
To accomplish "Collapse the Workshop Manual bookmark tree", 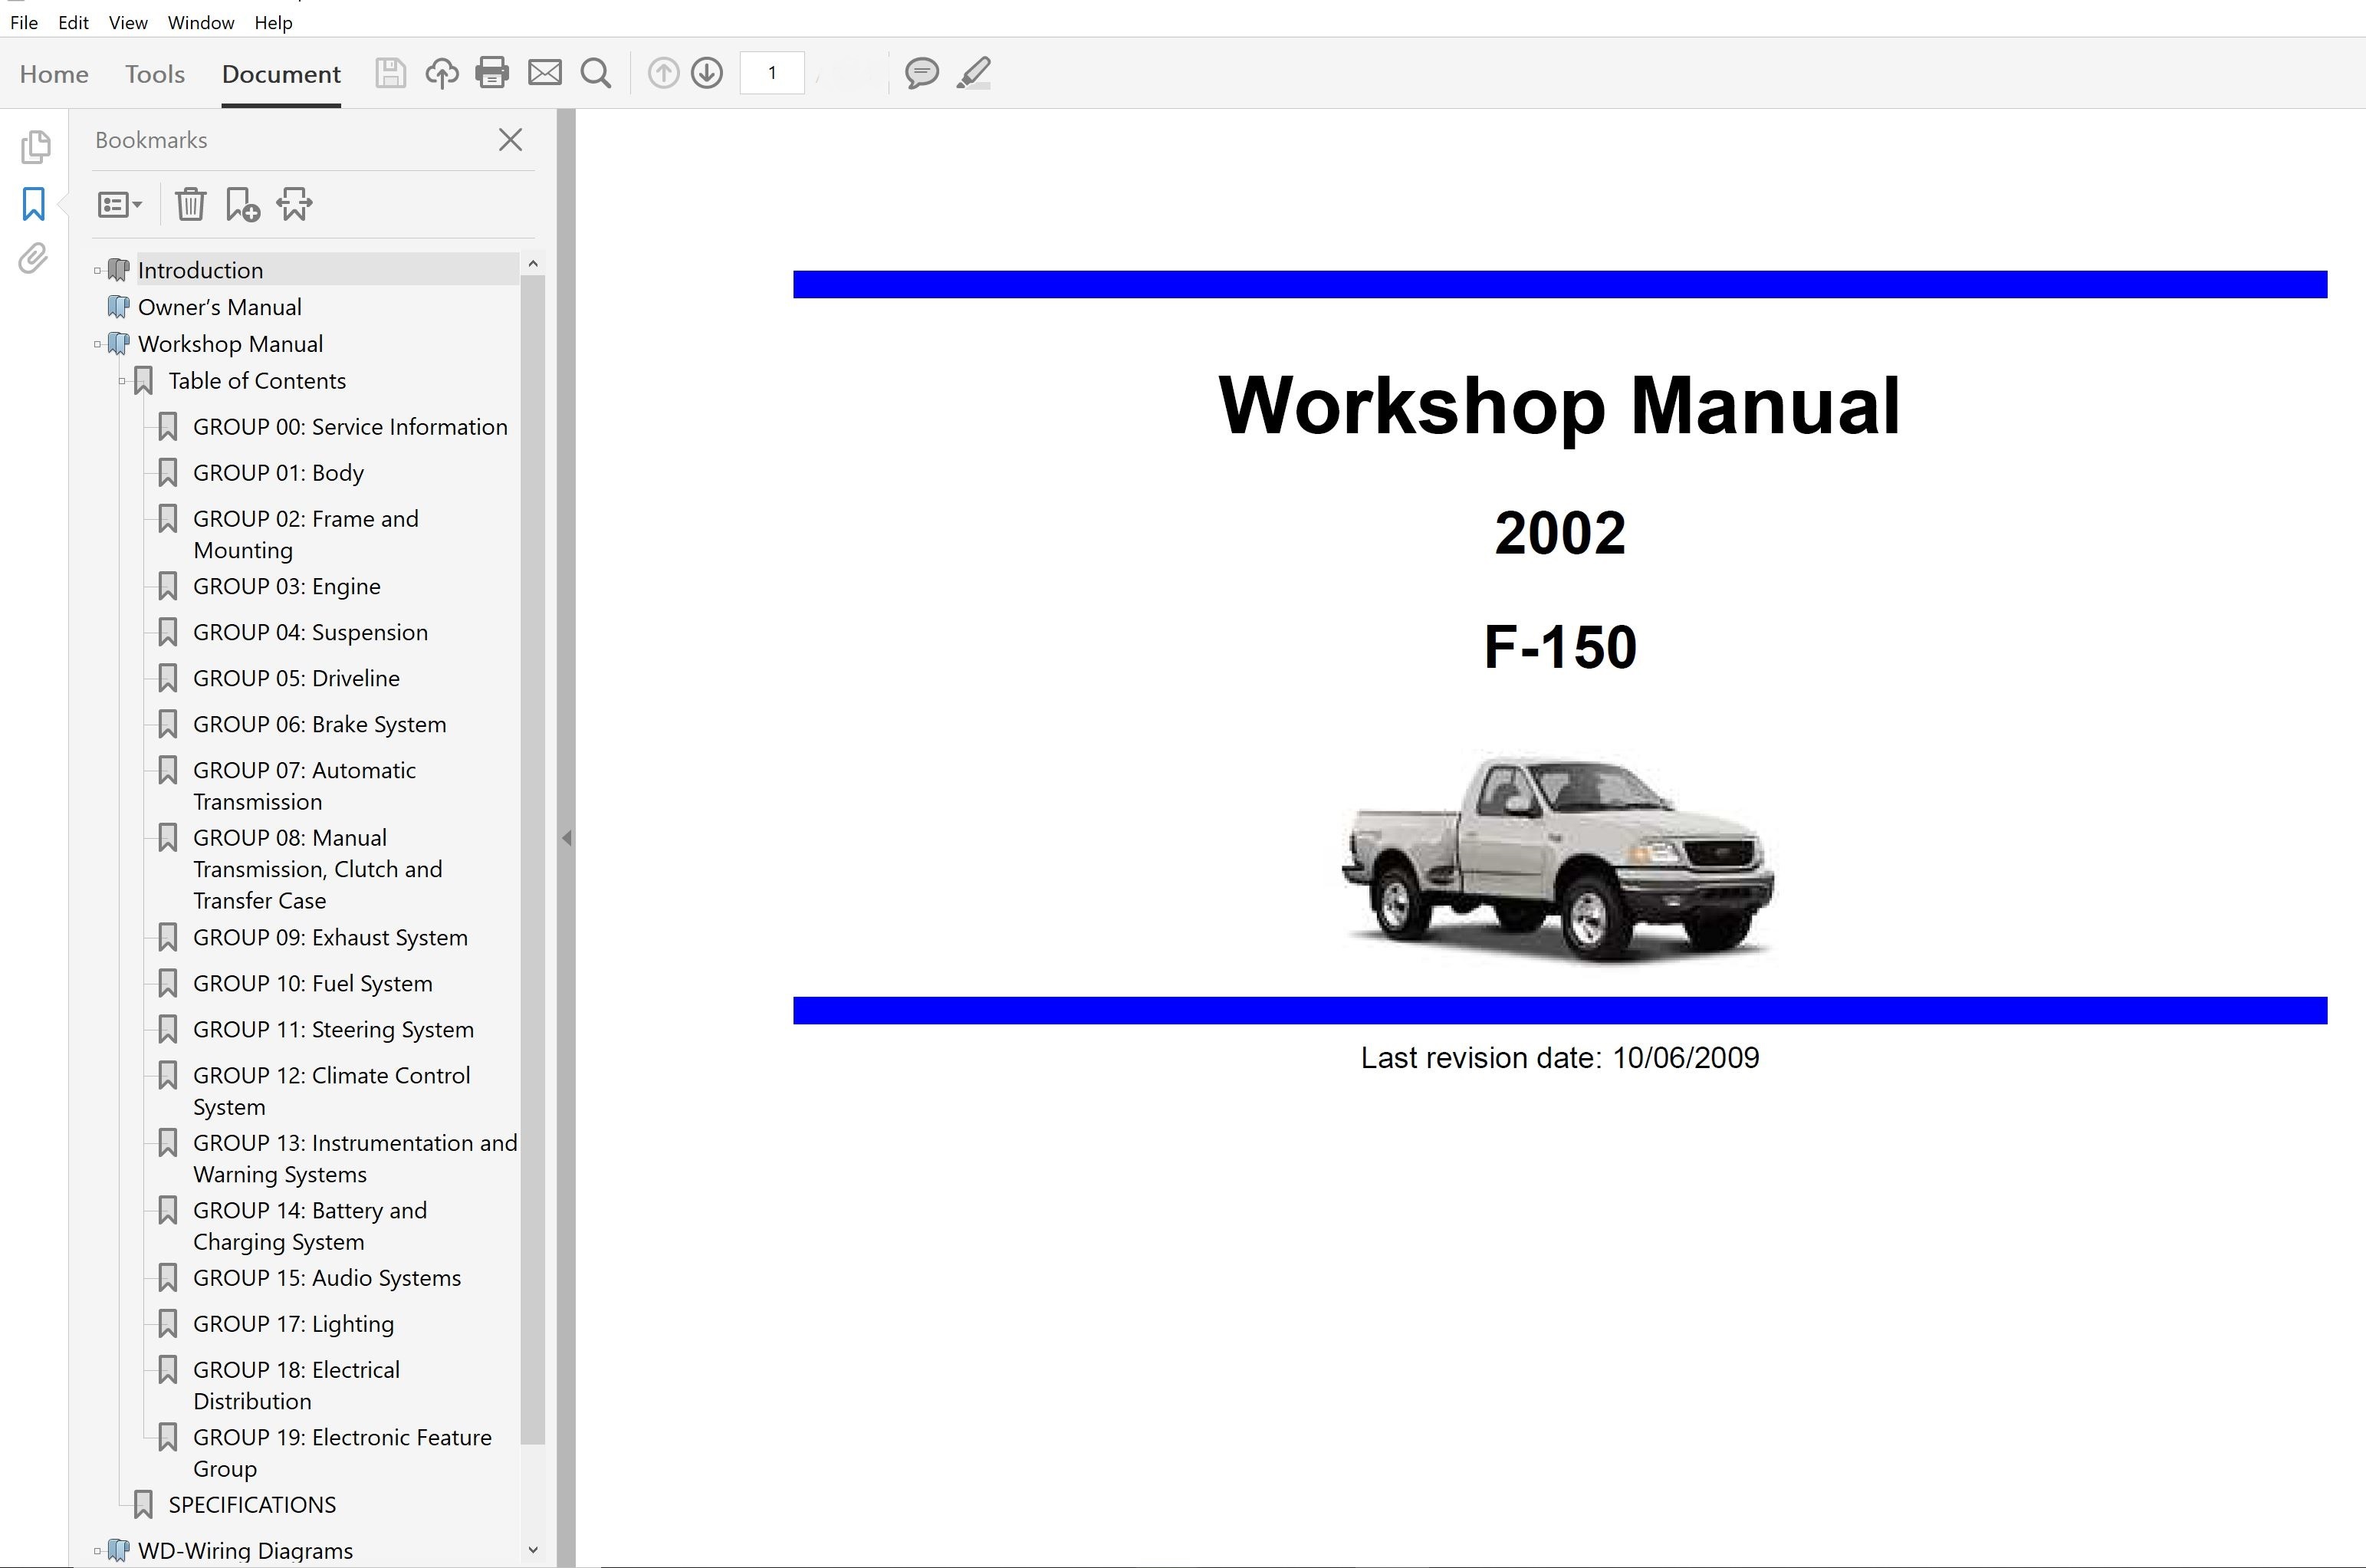I will [97, 344].
